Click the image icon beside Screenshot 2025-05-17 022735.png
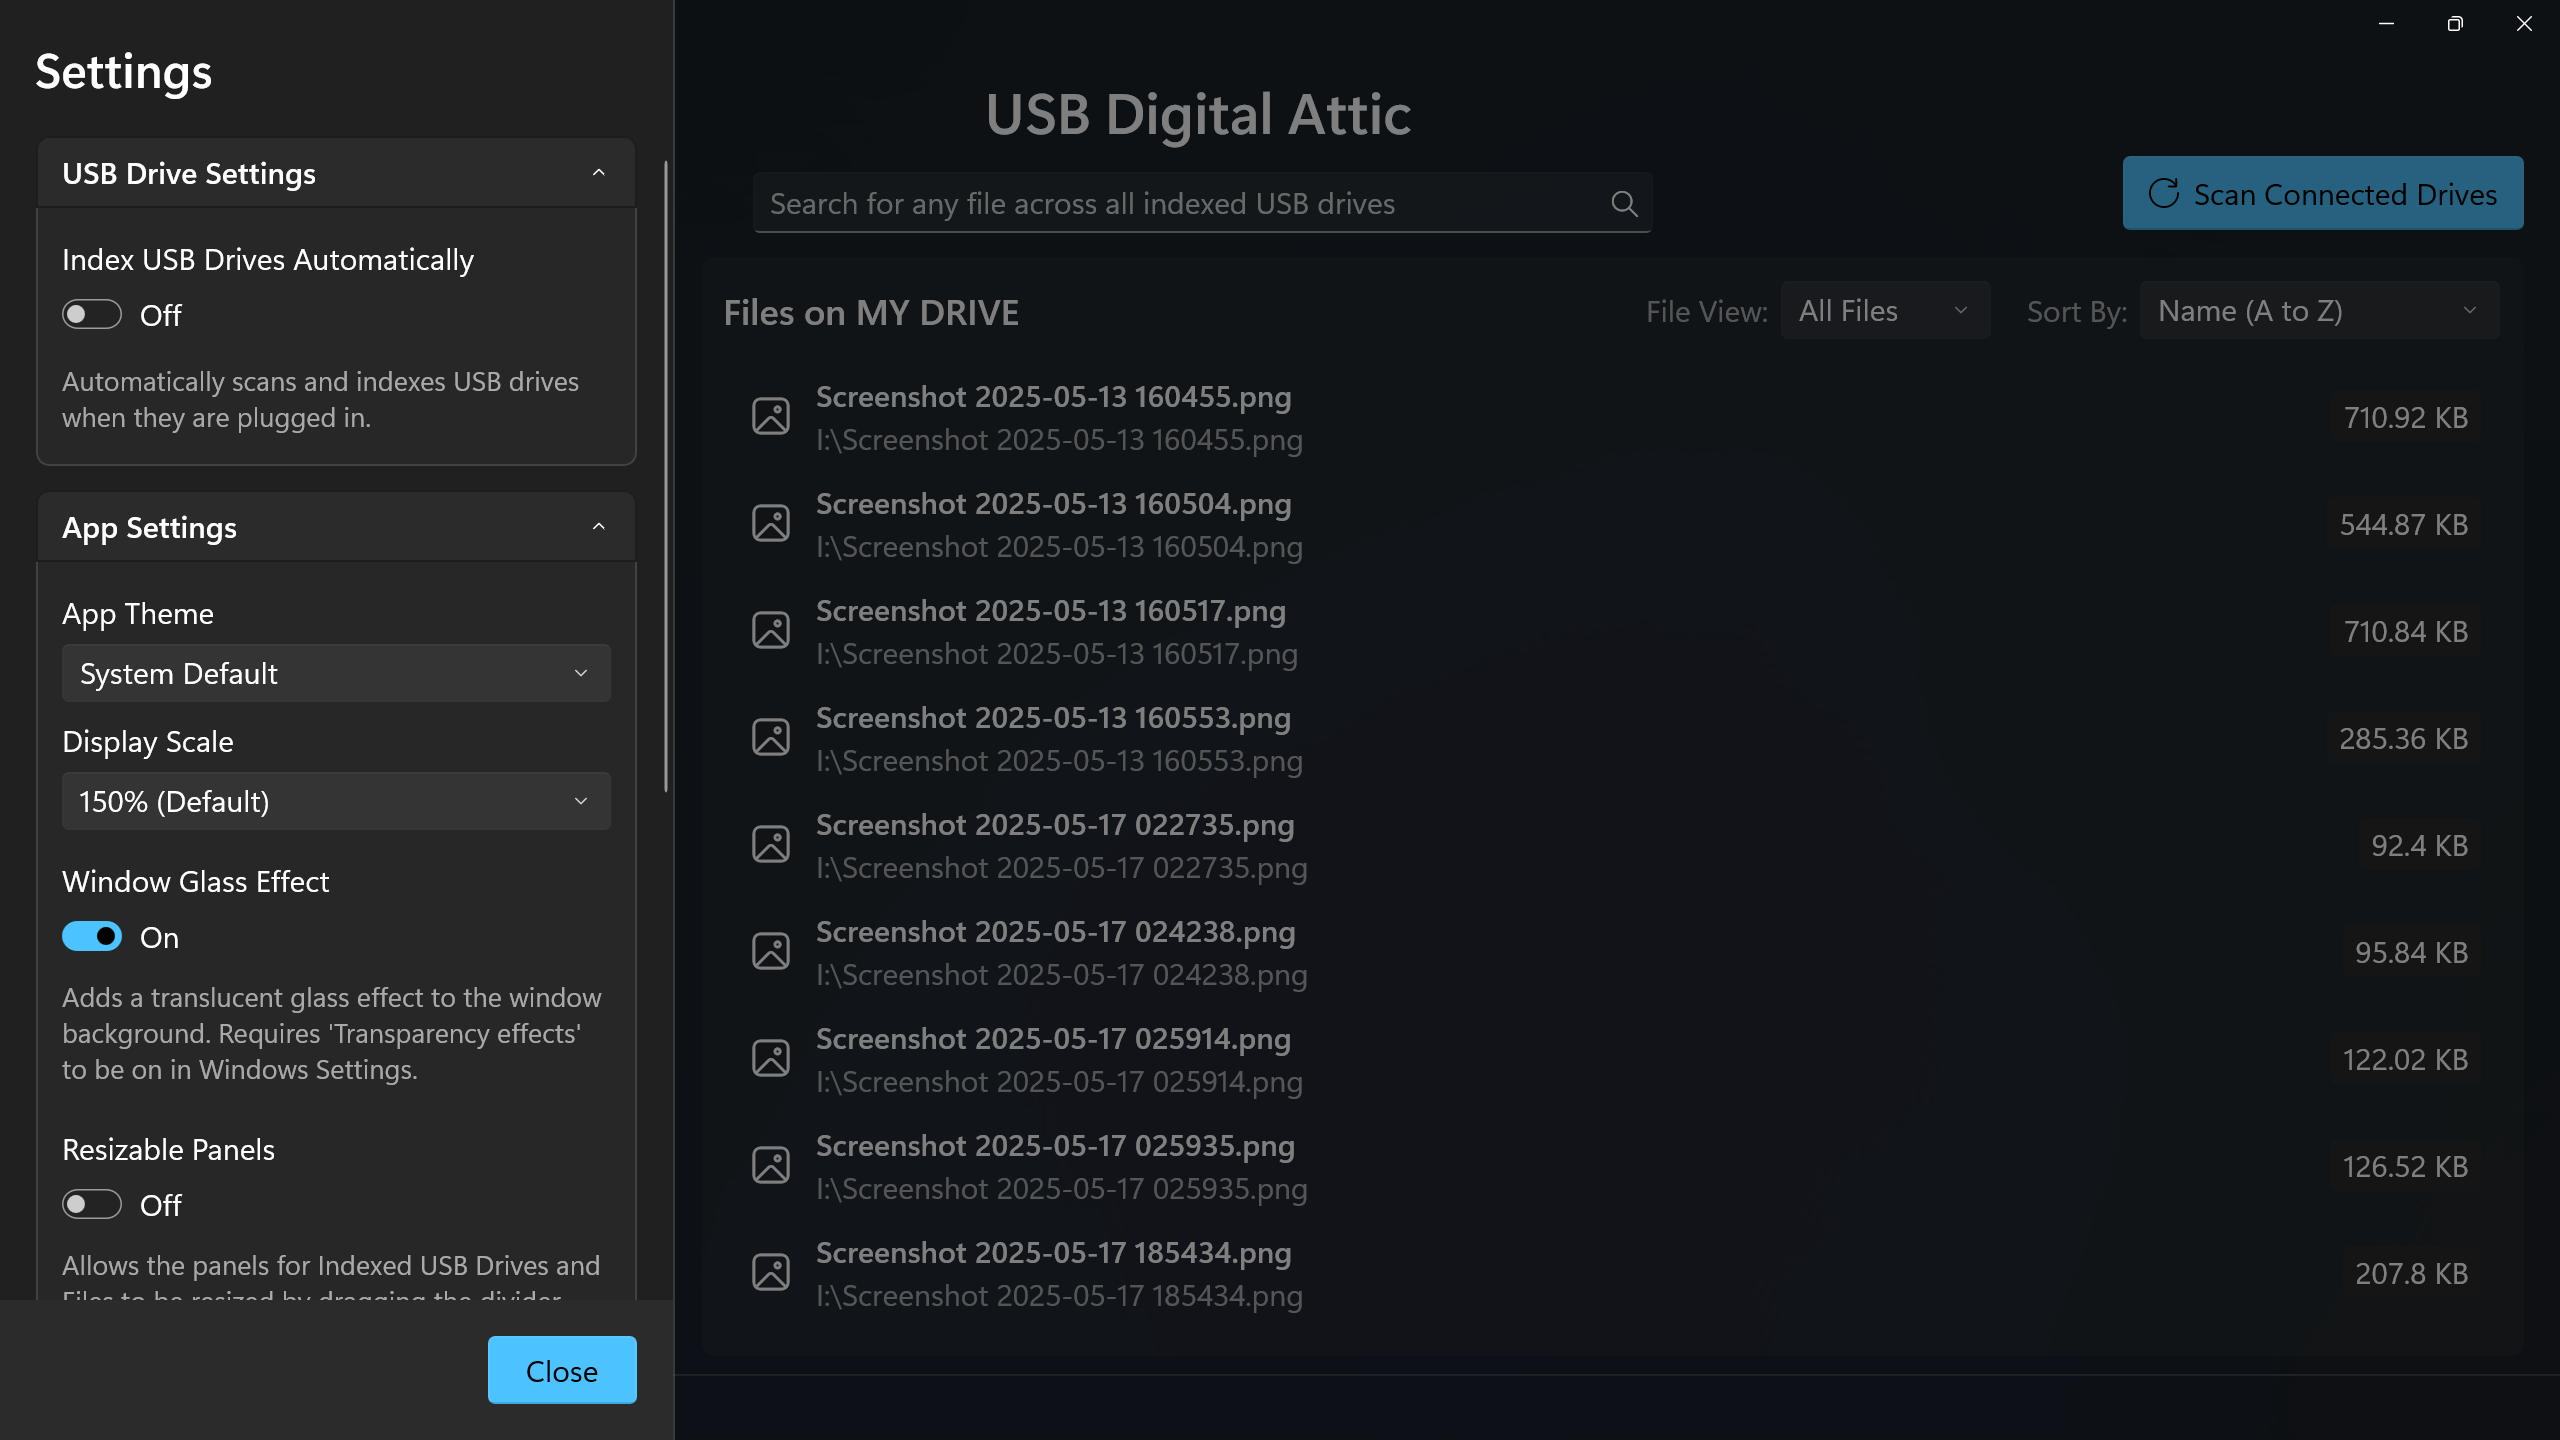2560x1440 pixels. [x=771, y=843]
